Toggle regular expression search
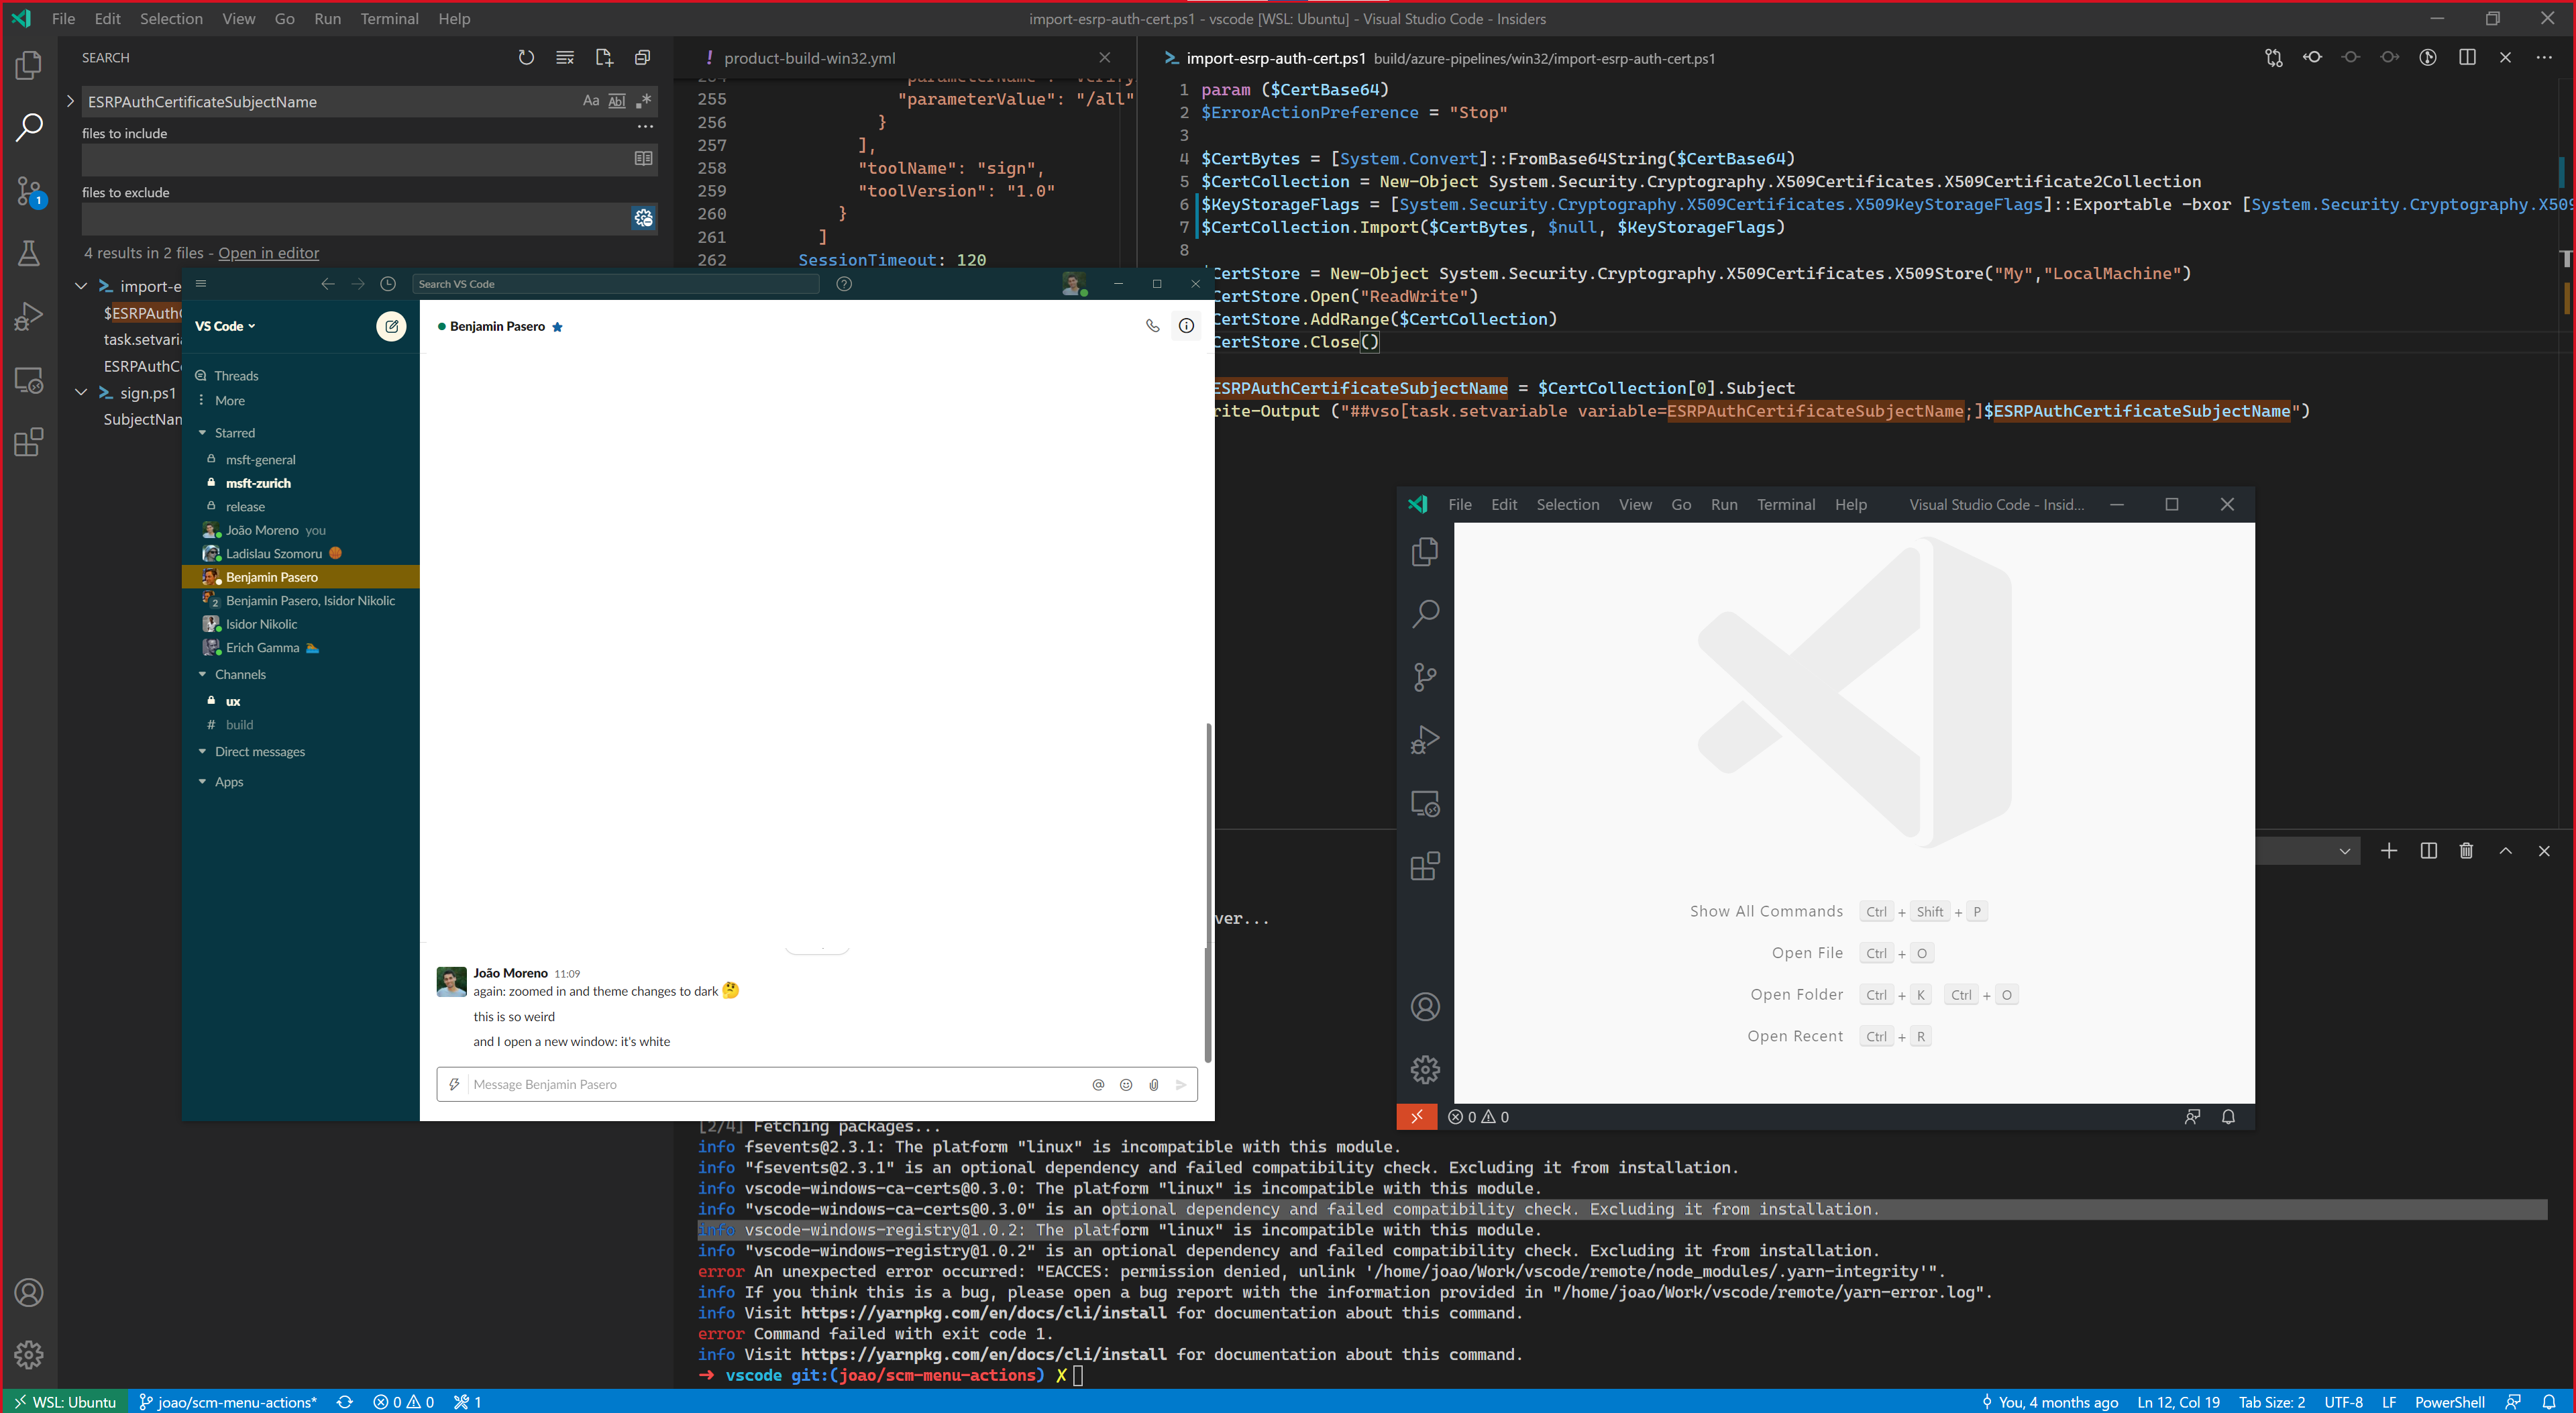 click(644, 100)
